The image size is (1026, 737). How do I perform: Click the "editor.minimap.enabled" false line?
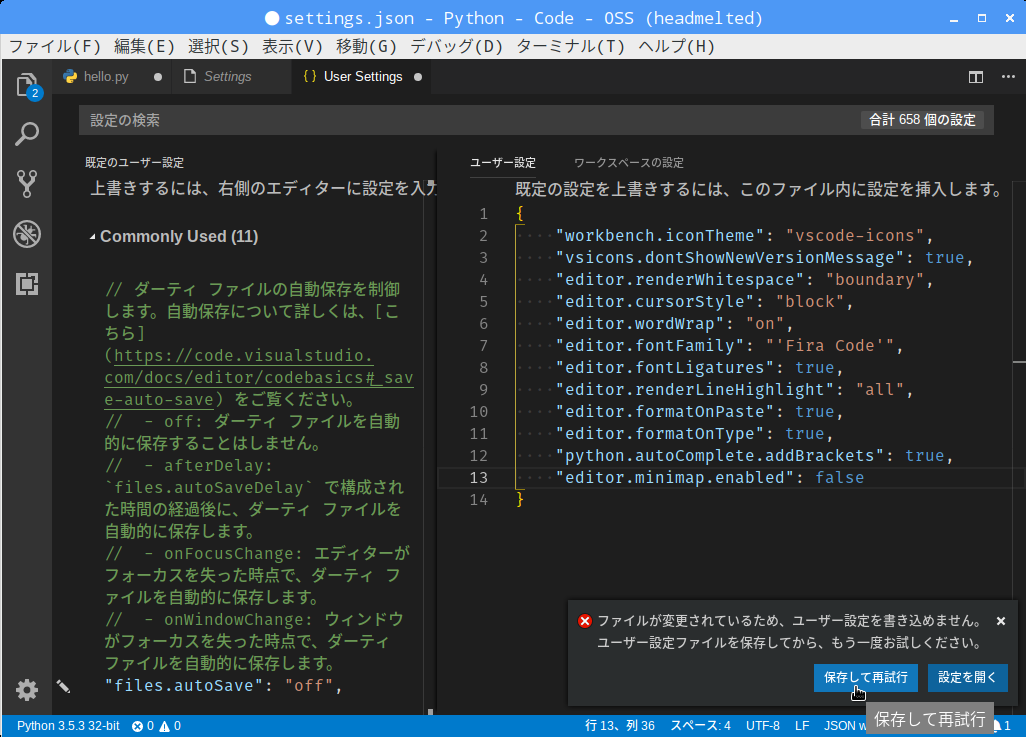[710, 478]
